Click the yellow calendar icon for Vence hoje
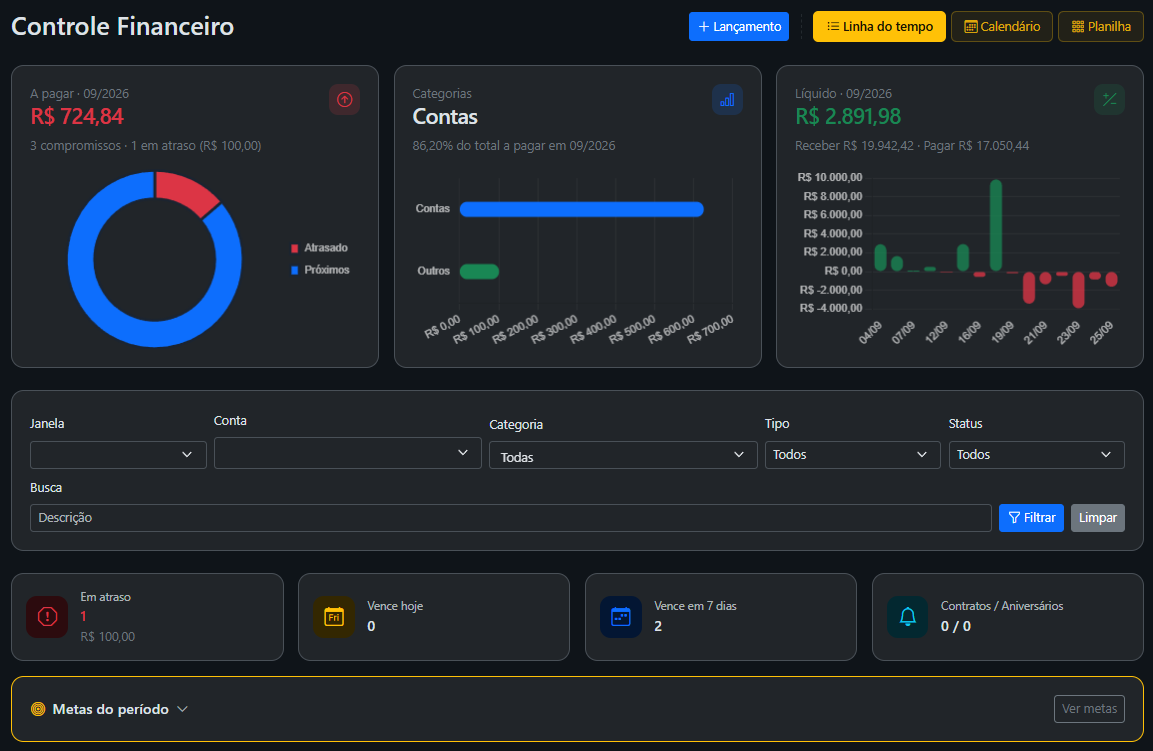1153x751 pixels. coord(334,616)
